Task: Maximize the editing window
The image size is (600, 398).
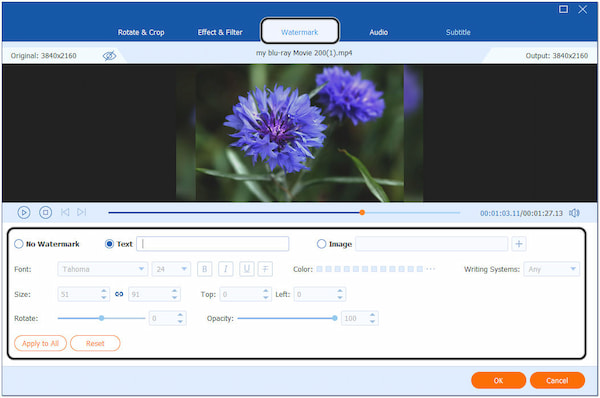Action: click(x=563, y=9)
